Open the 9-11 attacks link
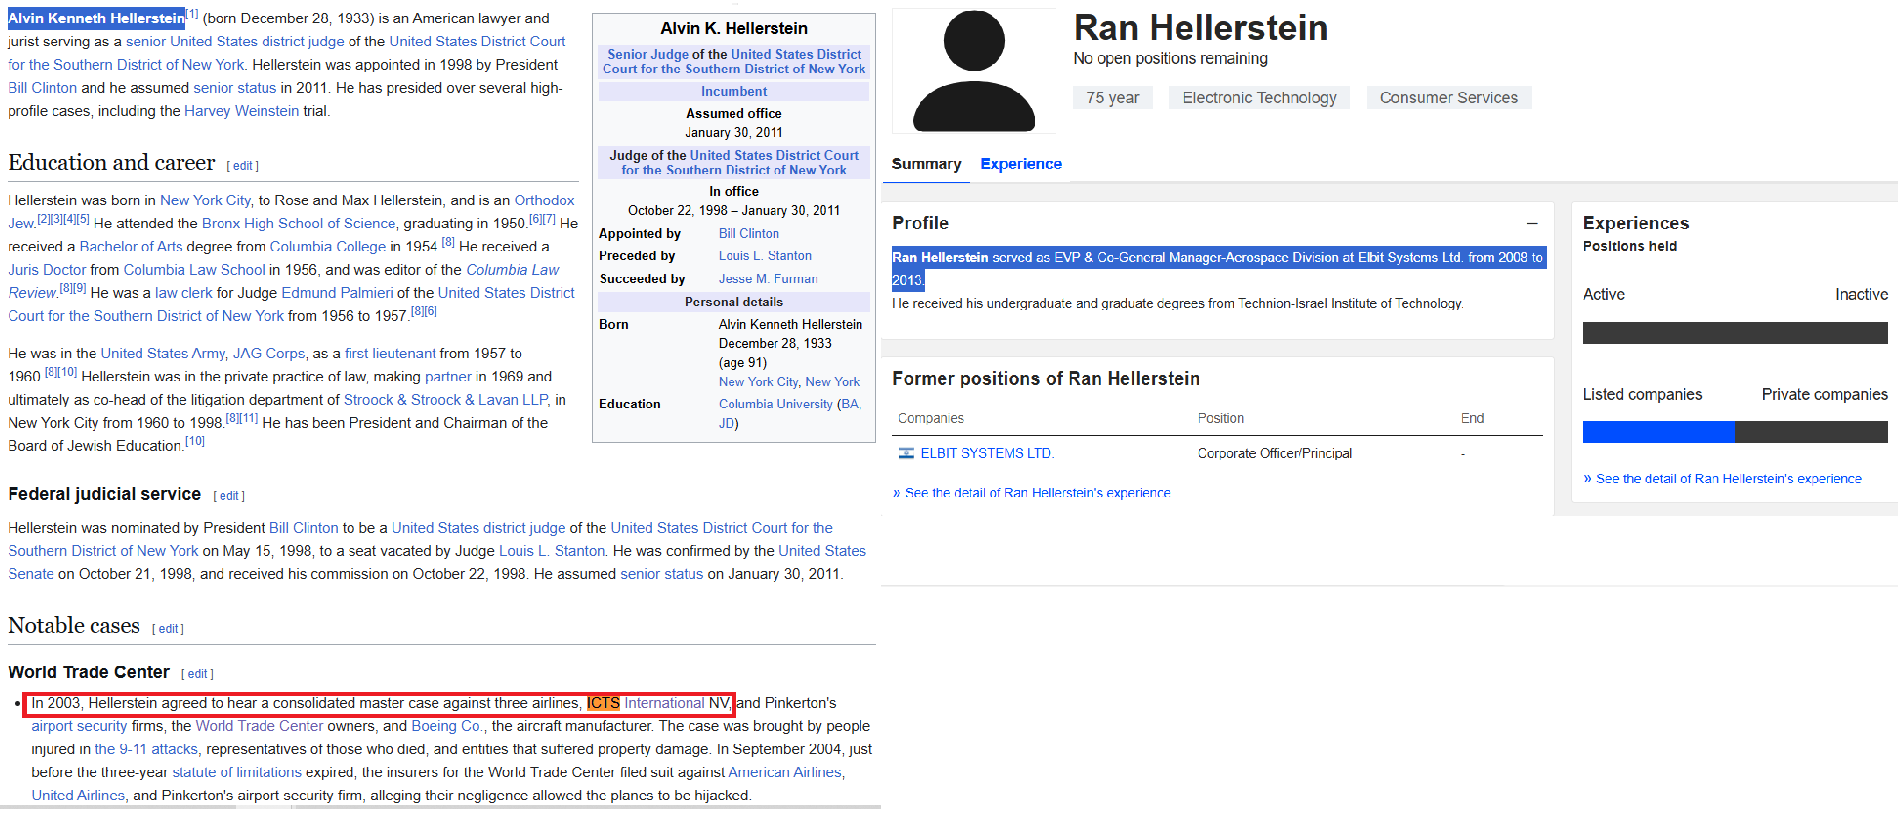The width and height of the screenshot is (1898, 828). pyautogui.click(x=147, y=749)
